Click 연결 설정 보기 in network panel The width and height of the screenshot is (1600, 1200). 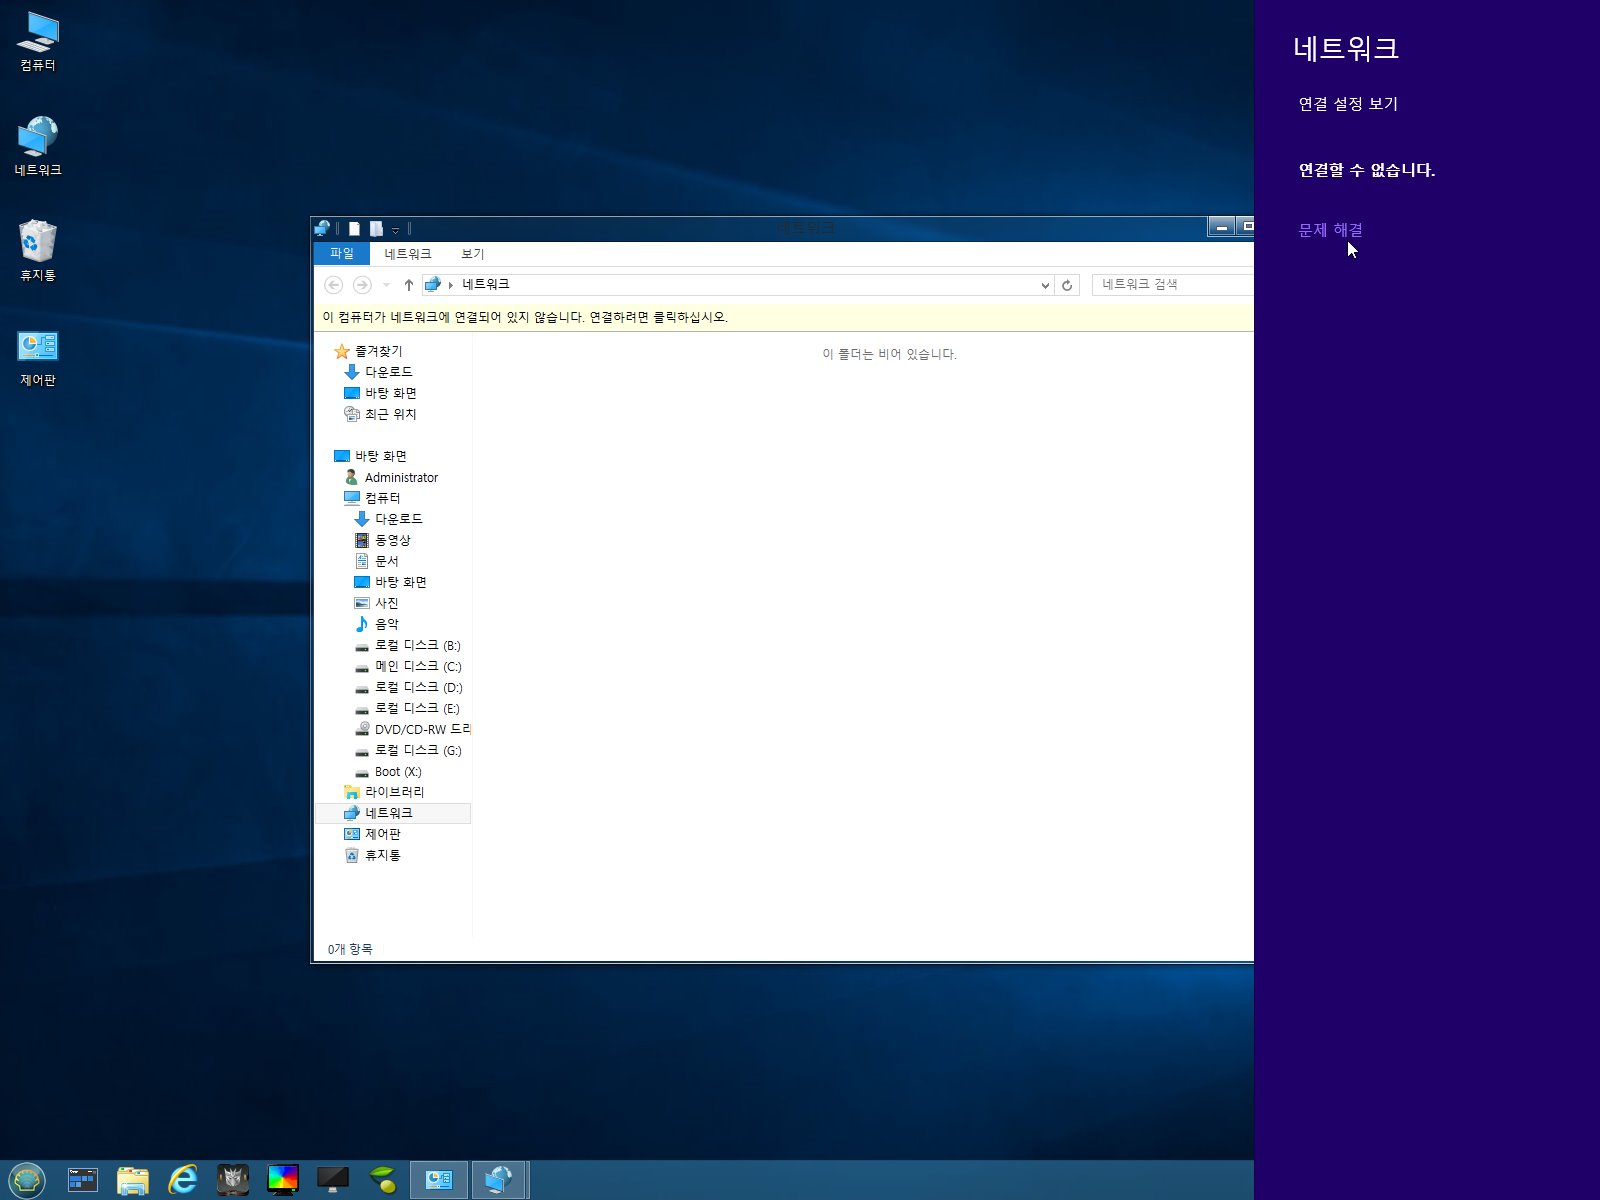(1348, 104)
